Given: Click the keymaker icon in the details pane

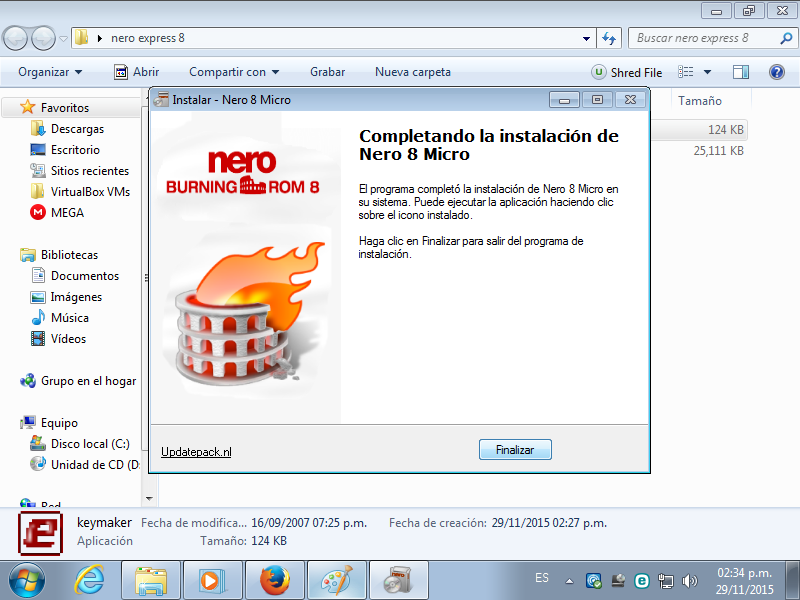Looking at the screenshot, I should pyautogui.click(x=40, y=533).
